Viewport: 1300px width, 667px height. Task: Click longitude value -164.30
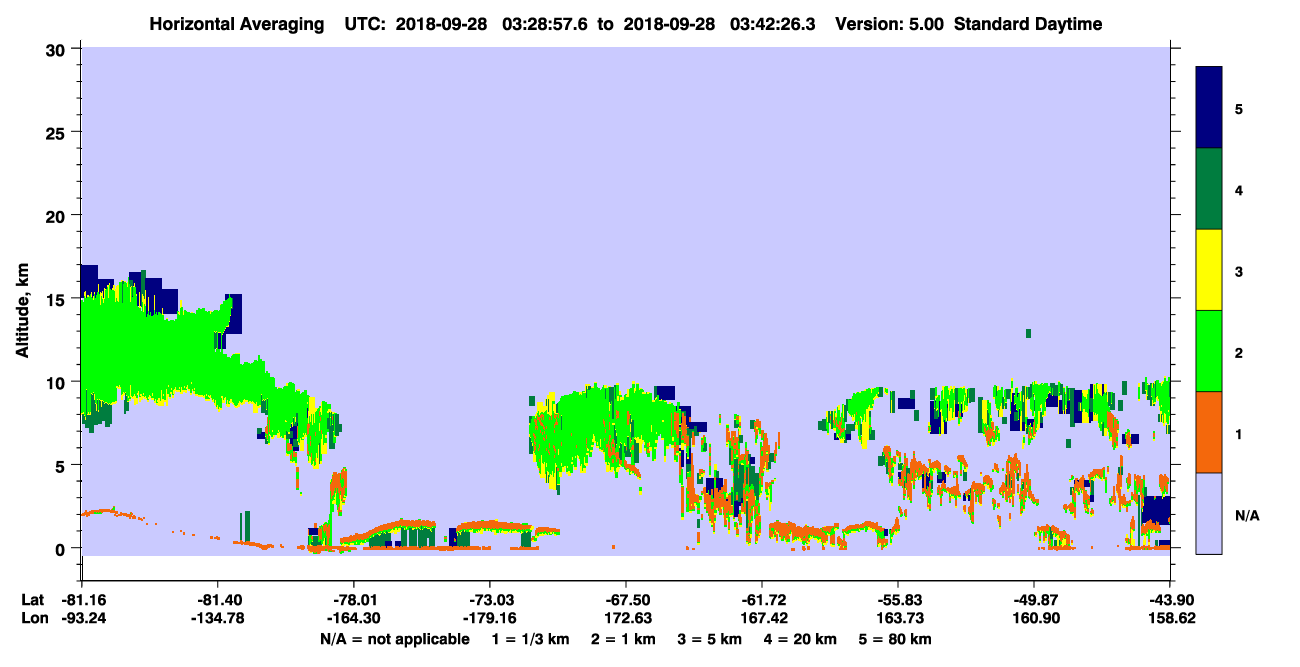tap(354, 617)
